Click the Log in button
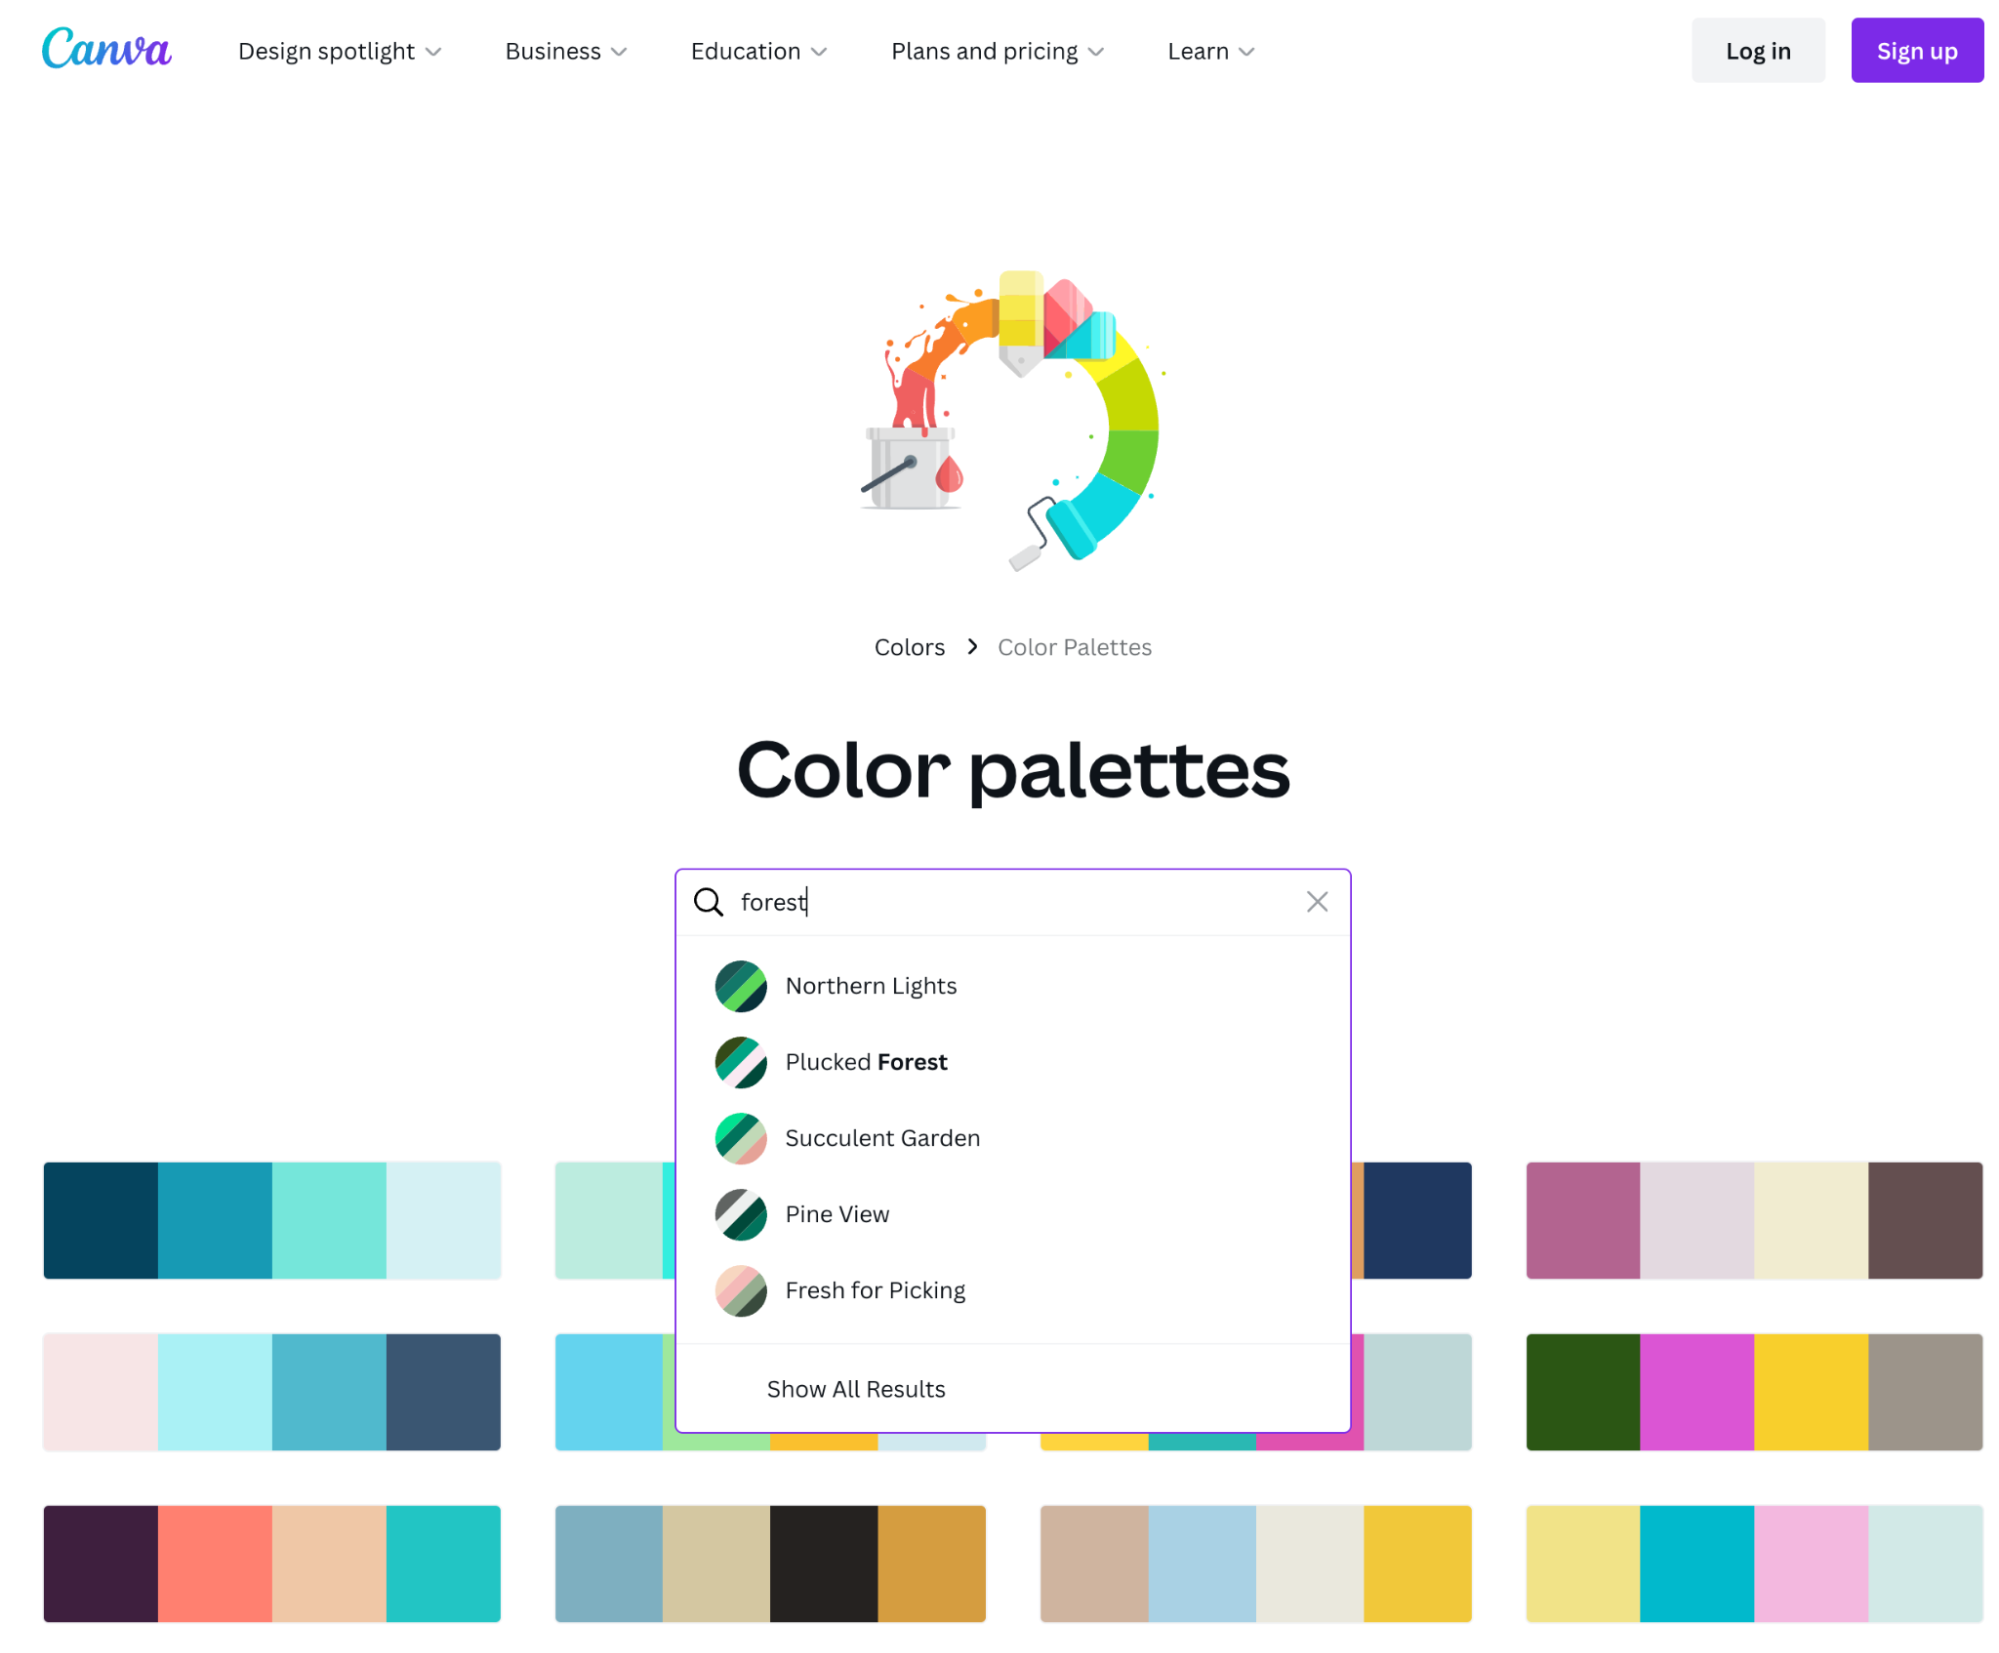 [x=1755, y=50]
